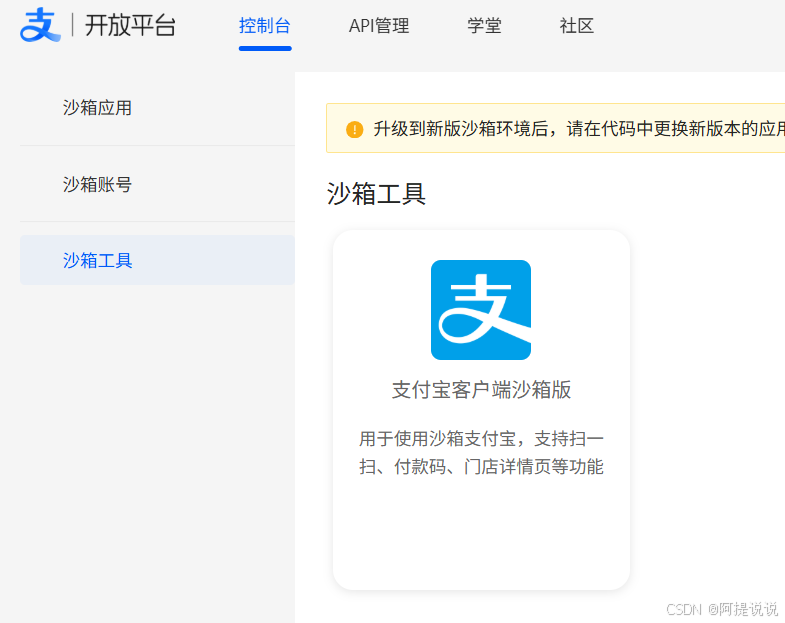Click the 沙箱工具 page heading
The height and width of the screenshot is (623, 785).
click(x=376, y=194)
